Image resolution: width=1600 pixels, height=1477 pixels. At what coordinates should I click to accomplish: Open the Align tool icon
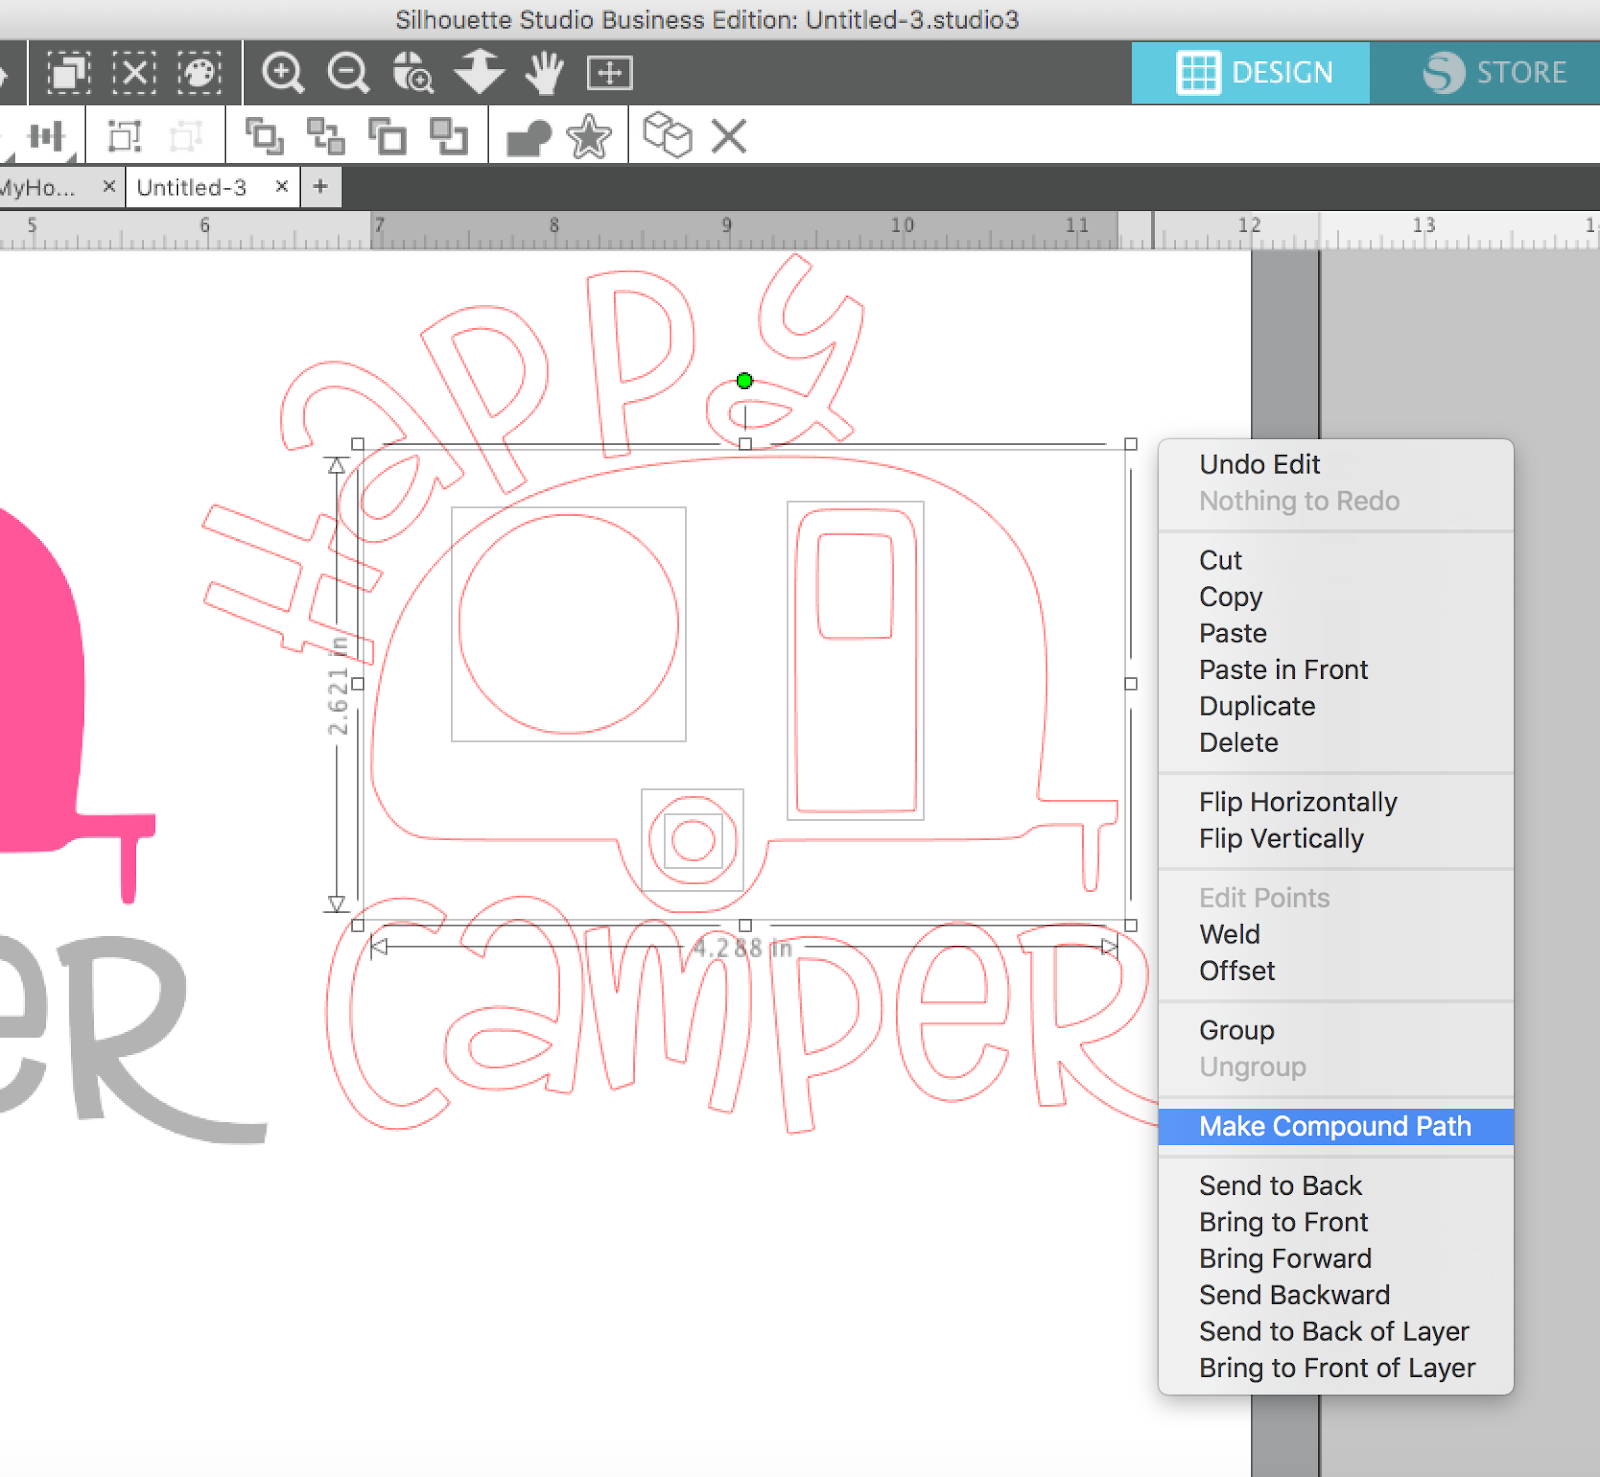pos(46,136)
